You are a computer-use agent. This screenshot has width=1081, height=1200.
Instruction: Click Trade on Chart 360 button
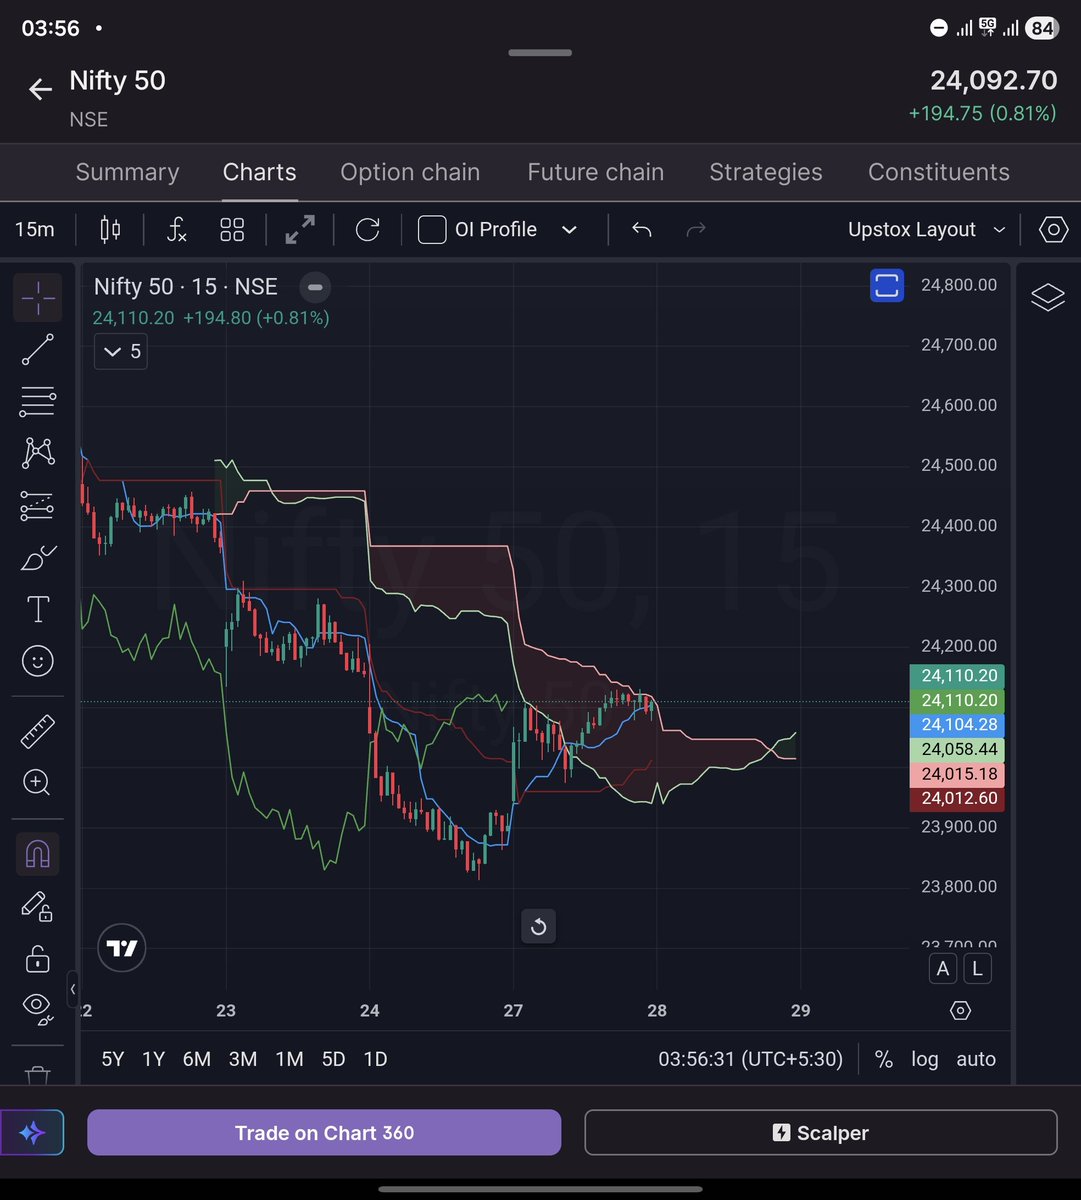pos(324,1133)
